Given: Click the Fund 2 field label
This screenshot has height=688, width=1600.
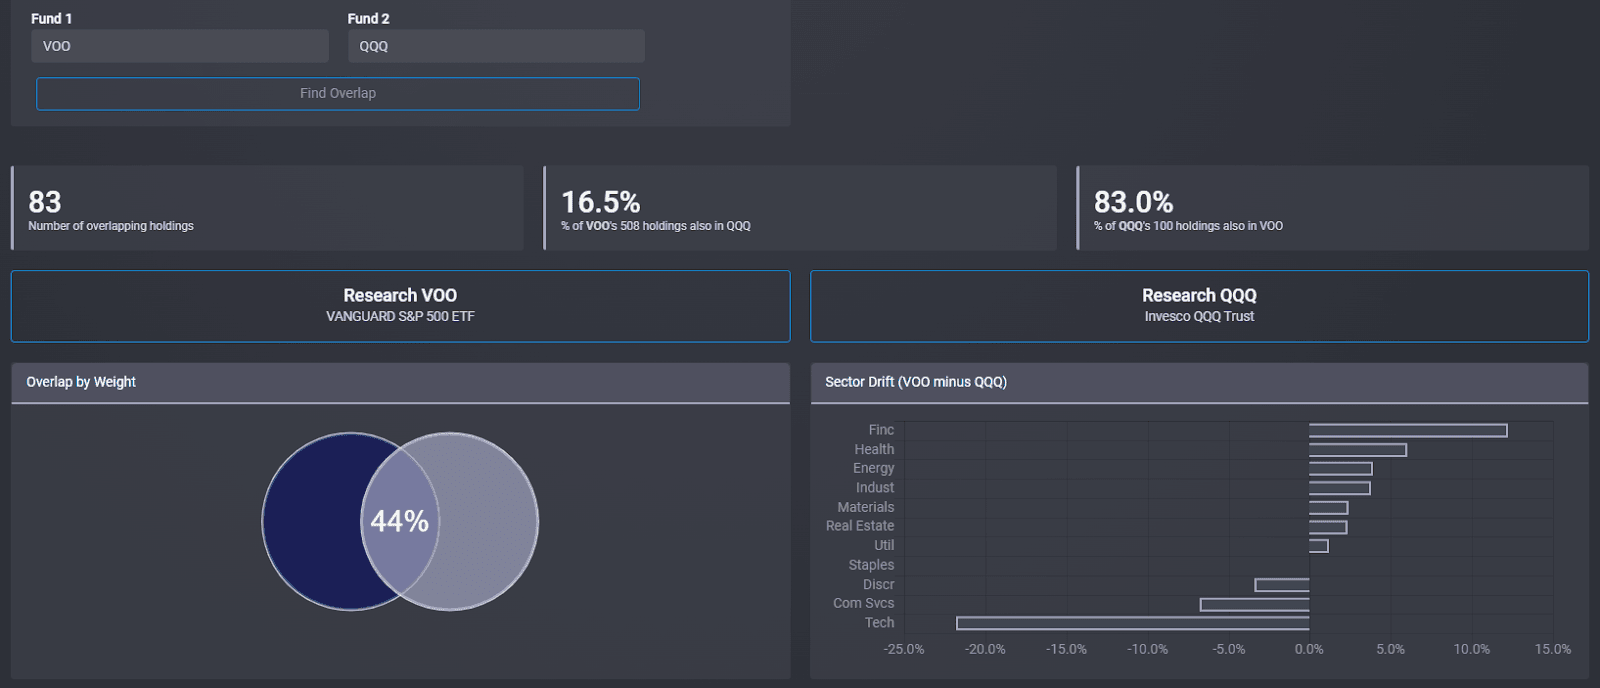Looking at the screenshot, I should point(368,18).
